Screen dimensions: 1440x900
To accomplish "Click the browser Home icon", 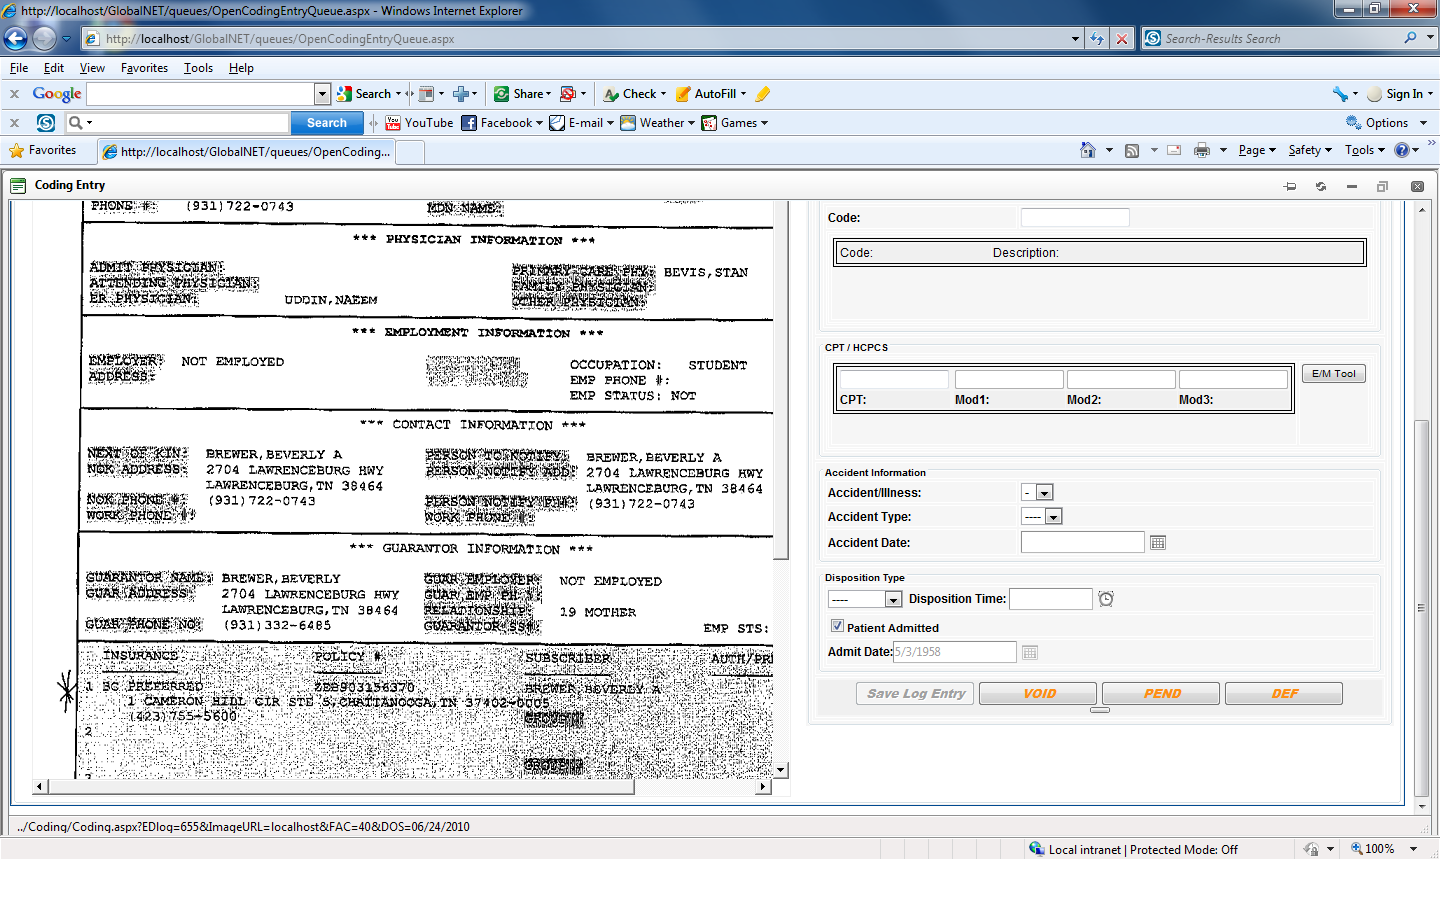I will [1088, 150].
